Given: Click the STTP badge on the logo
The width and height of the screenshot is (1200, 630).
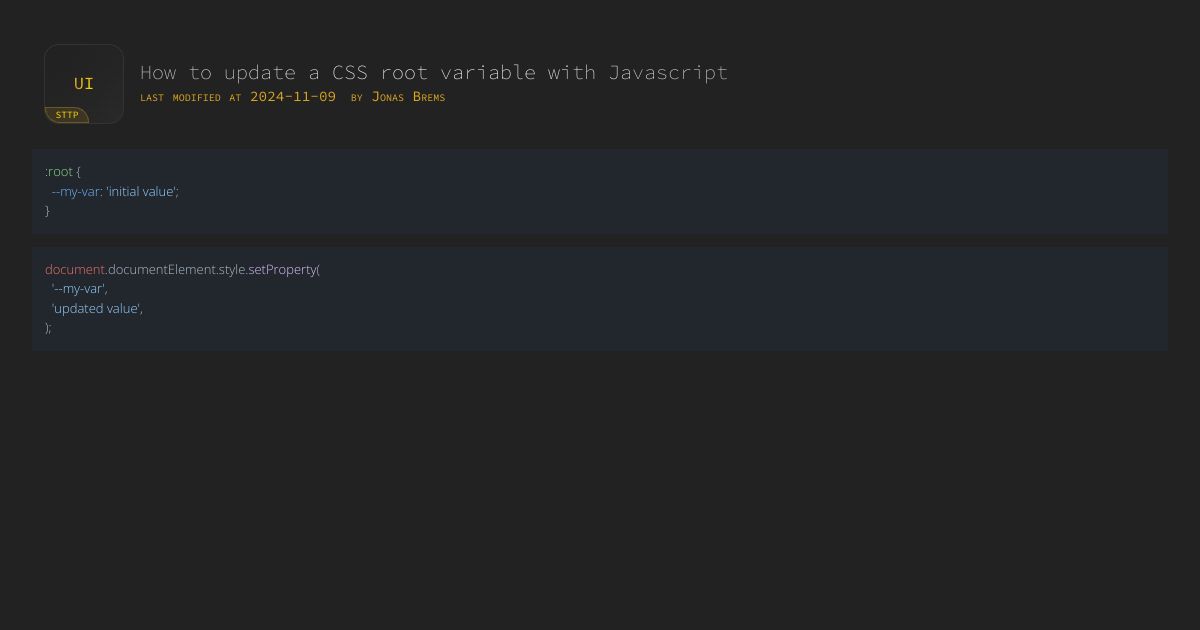Looking at the screenshot, I should tap(67, 115).
